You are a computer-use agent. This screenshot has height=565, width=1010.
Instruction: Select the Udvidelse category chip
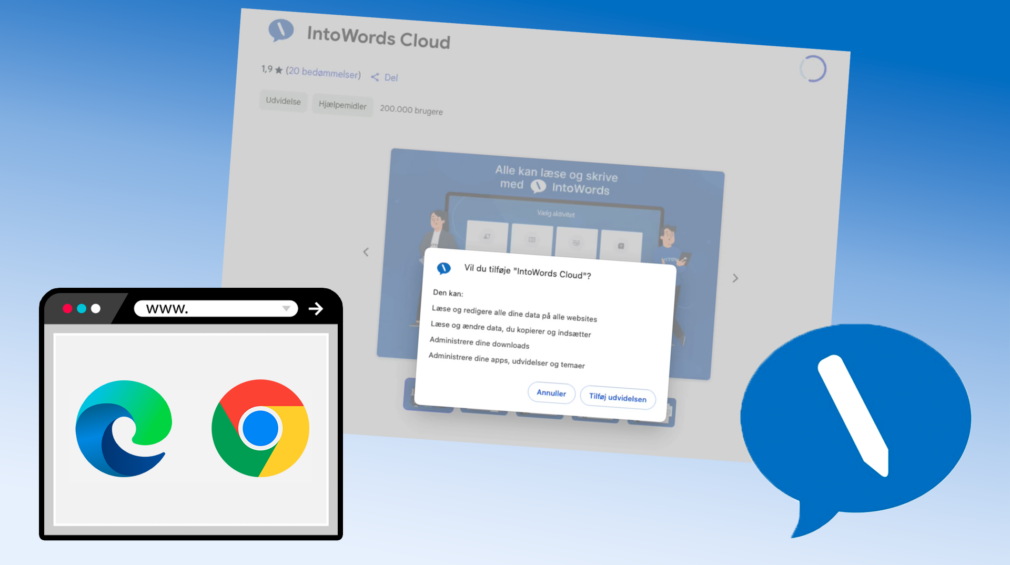[x=283, y=101]
